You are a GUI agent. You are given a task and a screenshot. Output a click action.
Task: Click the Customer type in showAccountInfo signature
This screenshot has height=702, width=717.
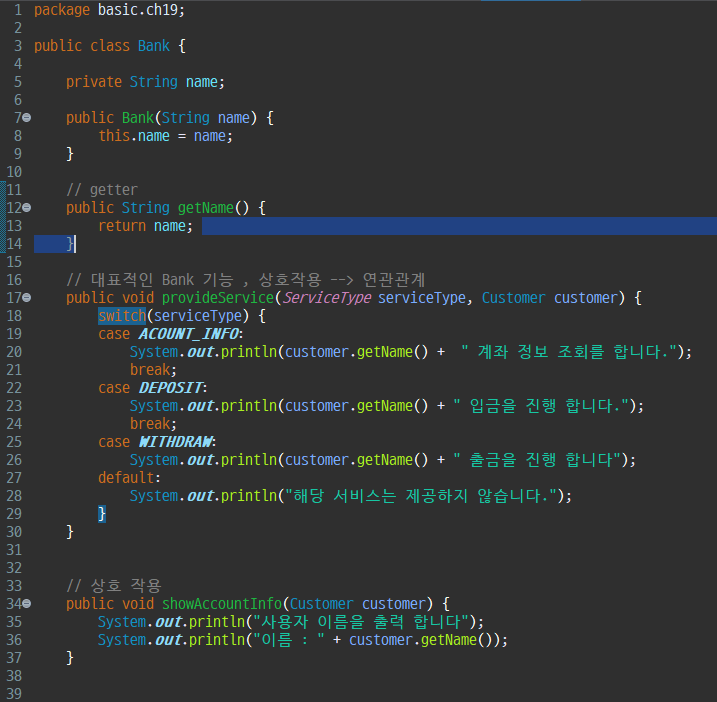pyautogui.click(x=321, y=604)
